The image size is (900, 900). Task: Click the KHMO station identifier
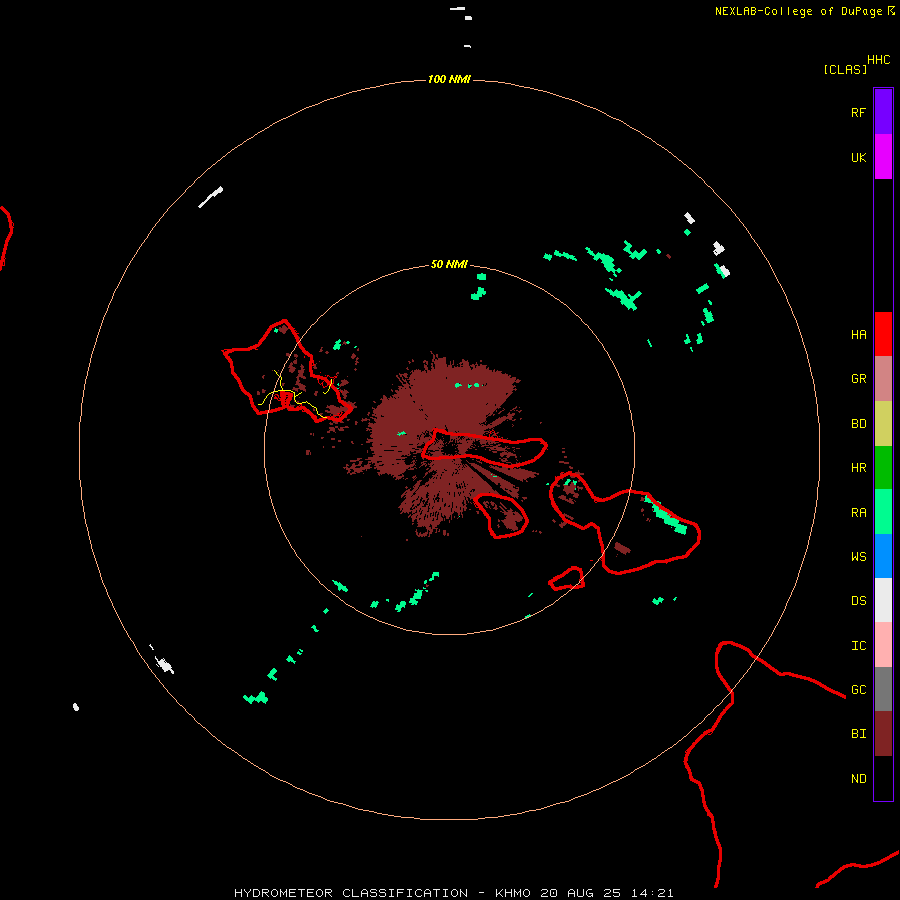pos(513,893)
